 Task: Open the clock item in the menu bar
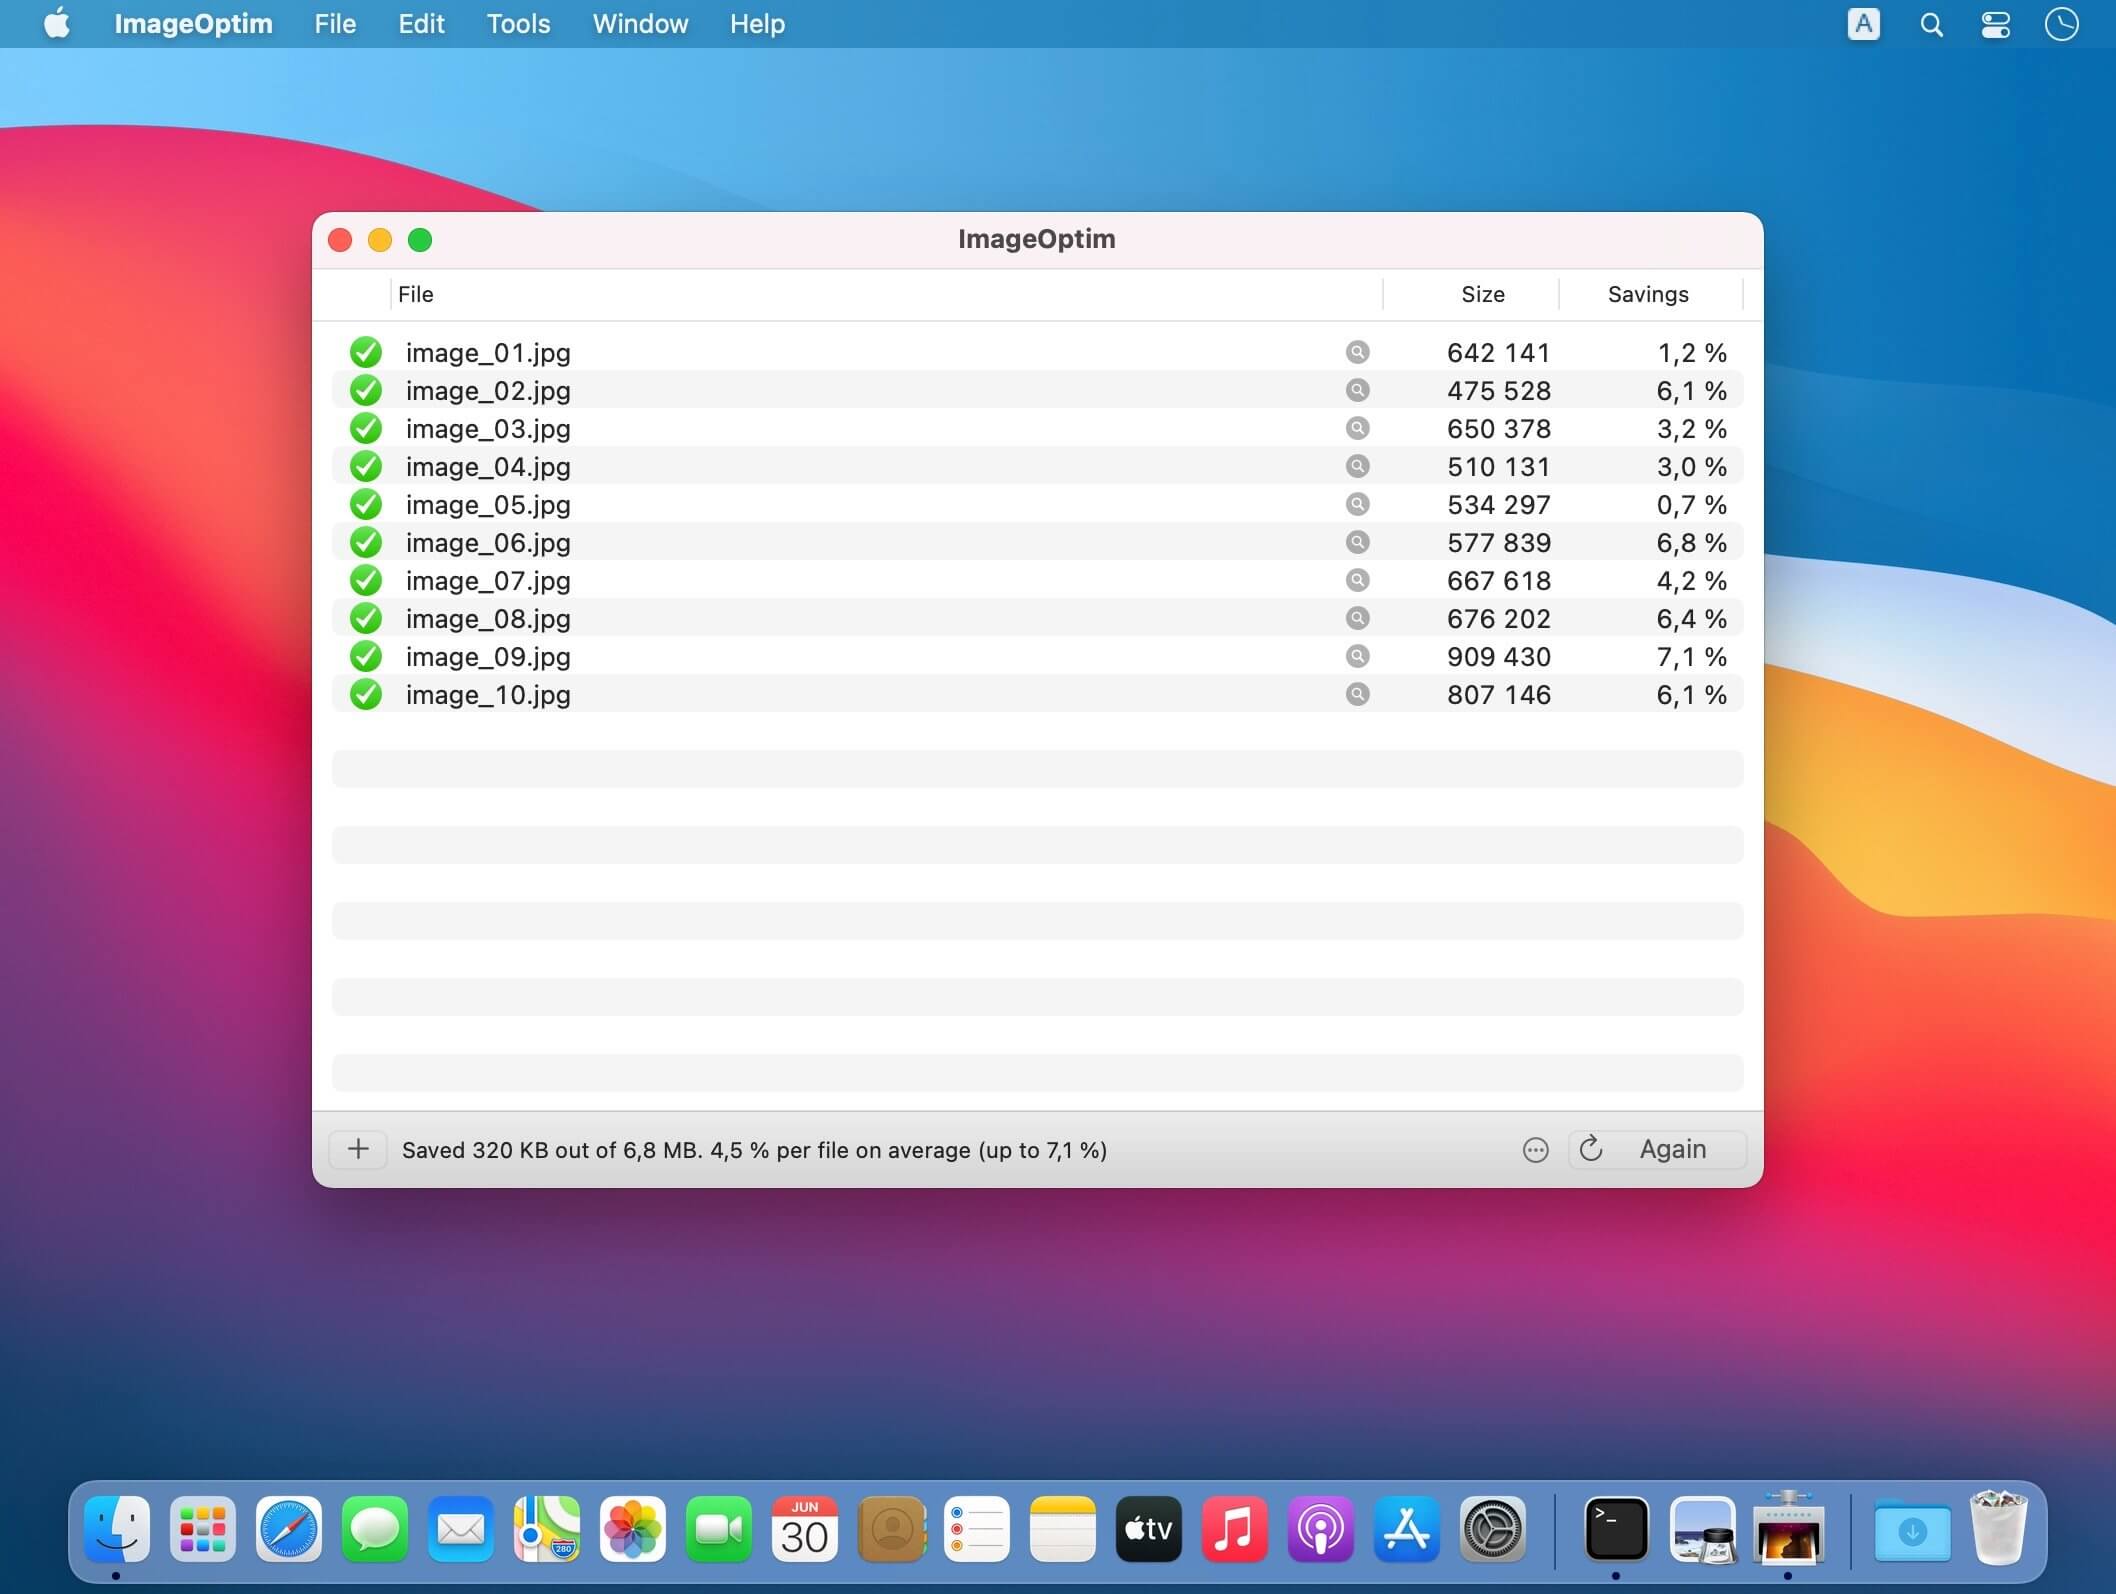point(2061,24)
